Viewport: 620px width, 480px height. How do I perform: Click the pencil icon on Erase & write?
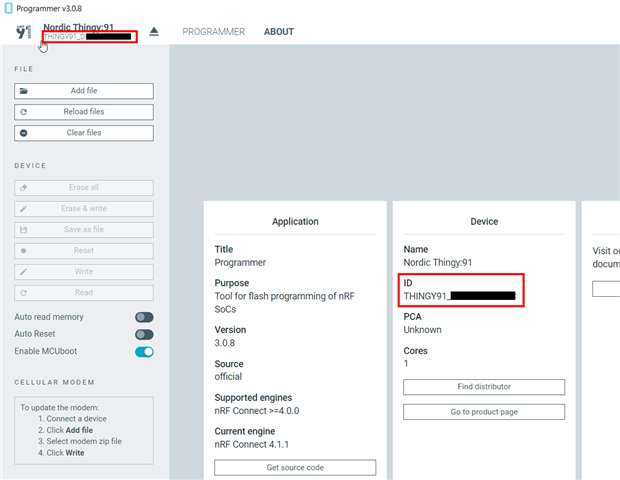point(24,209)
